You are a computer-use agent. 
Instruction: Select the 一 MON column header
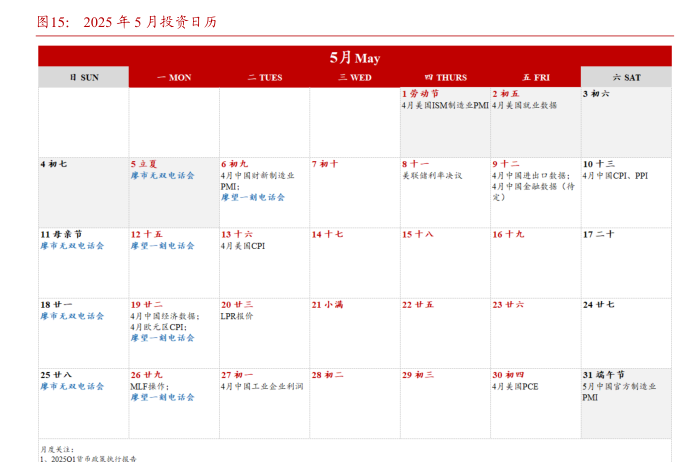pos(174,77)
